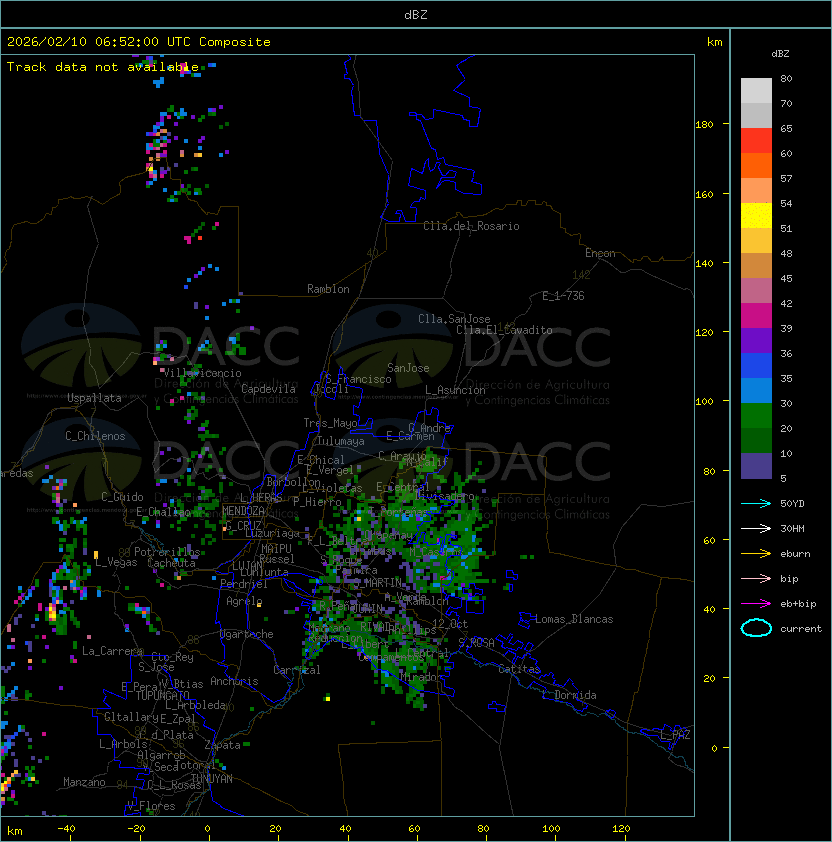Click the Encon map label
Viewport: 832px width, 842px height.
tap(600, 253)
